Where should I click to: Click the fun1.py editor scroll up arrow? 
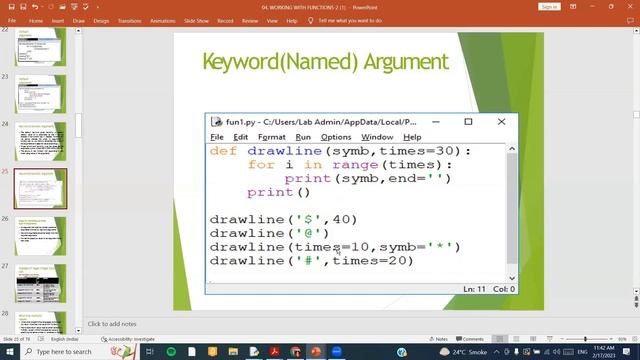tap(512, 149)
